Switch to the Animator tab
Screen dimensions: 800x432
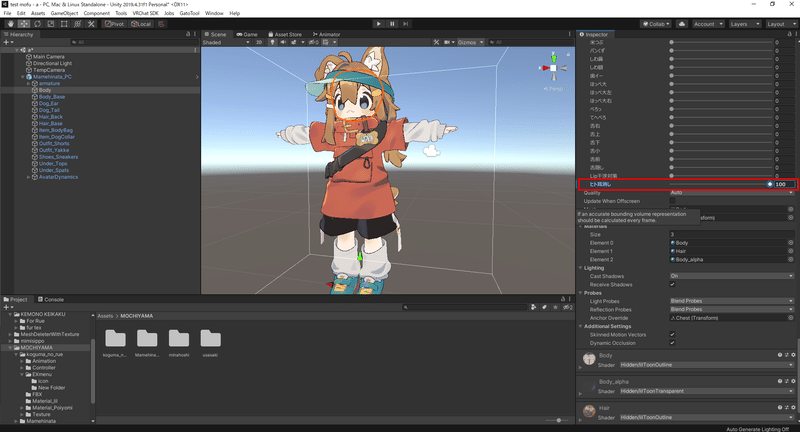pos(327,34)
